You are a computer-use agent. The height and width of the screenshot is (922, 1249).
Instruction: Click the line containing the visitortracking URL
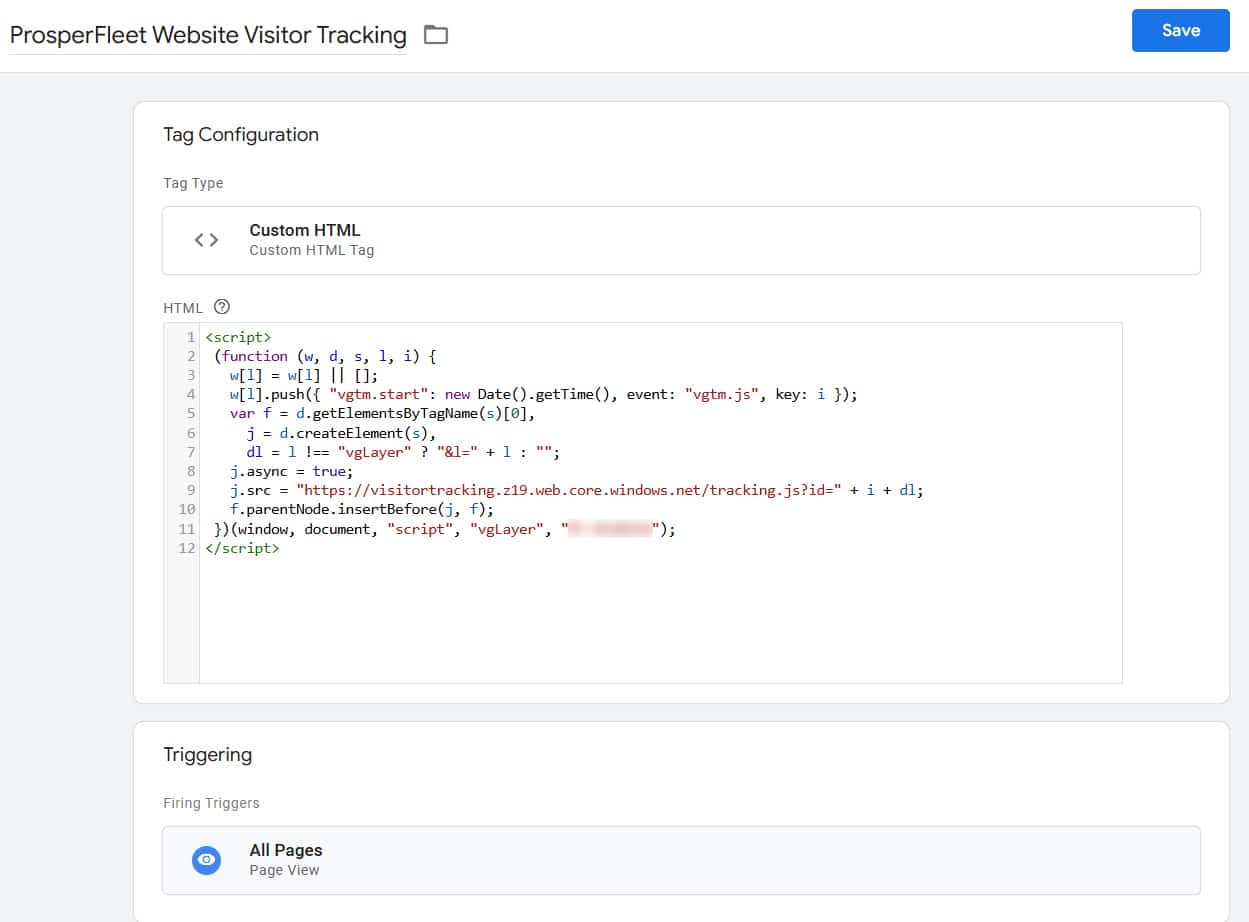point(576,490)
